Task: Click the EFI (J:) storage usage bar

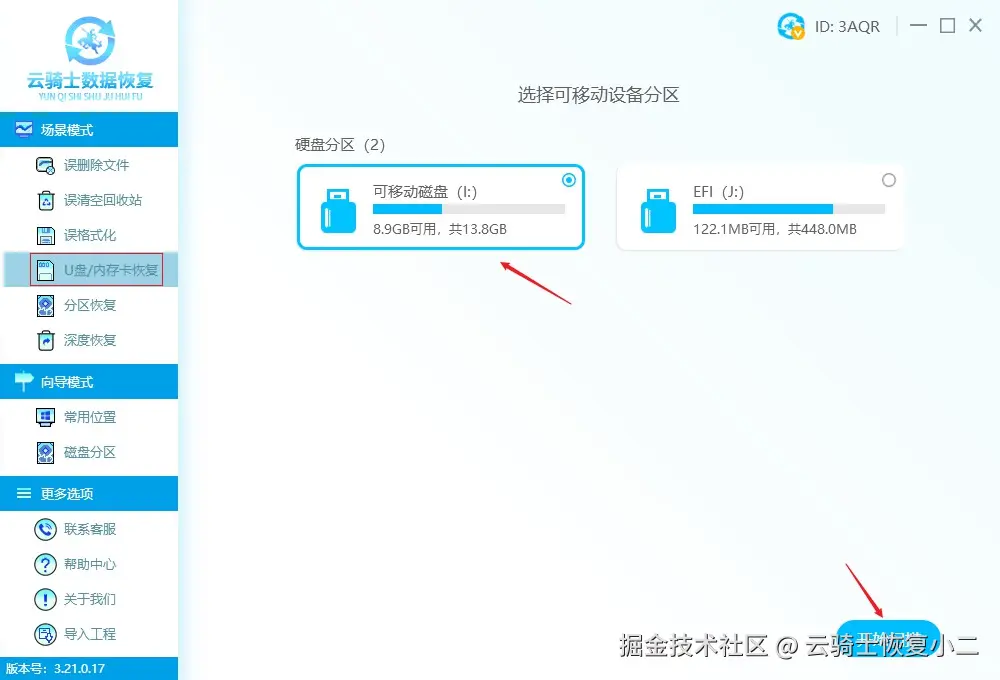Action: (788, 209)
